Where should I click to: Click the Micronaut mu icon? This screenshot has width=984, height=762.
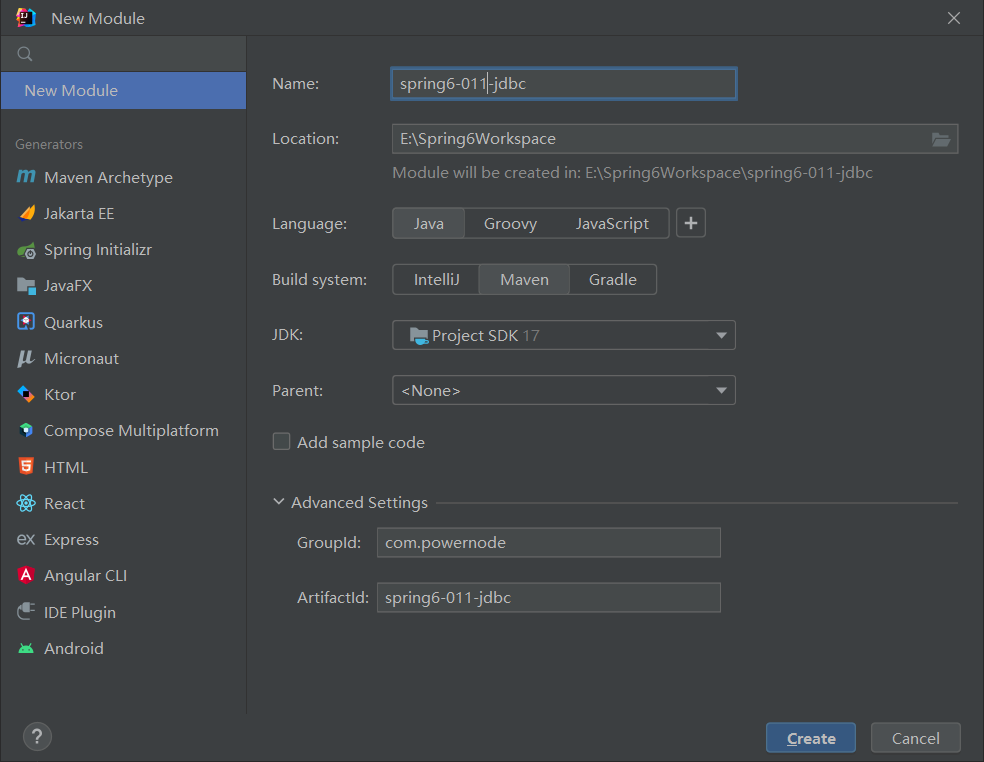click(x=26, y=358)
